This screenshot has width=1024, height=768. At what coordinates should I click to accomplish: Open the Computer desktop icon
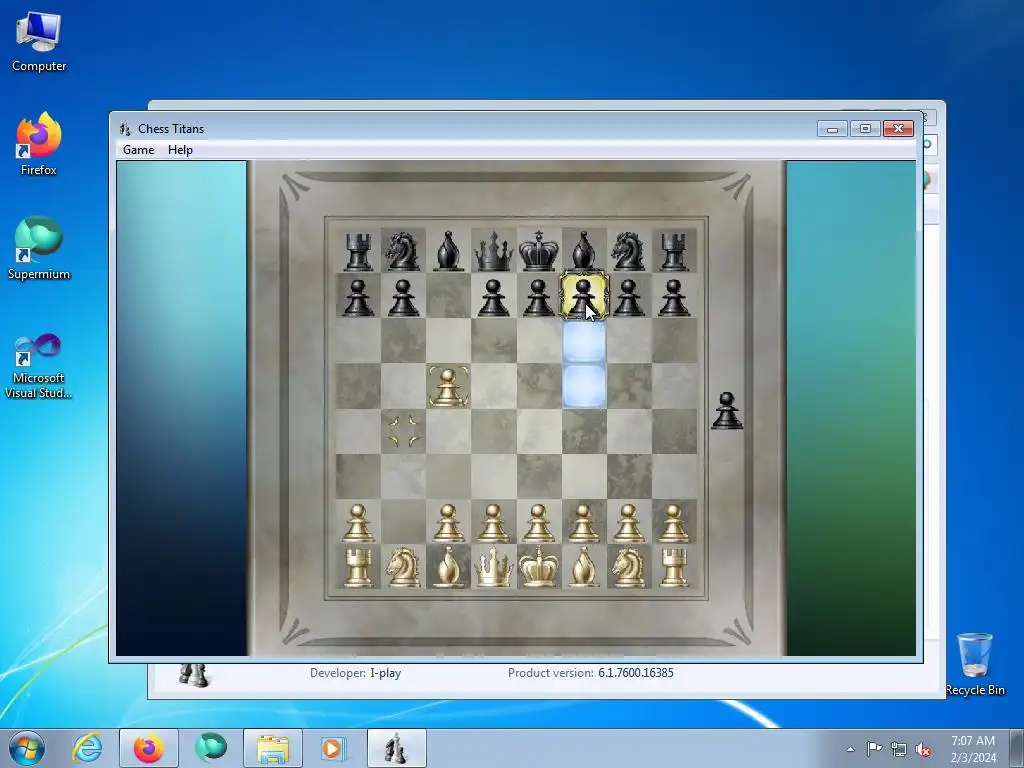[39, 42]
